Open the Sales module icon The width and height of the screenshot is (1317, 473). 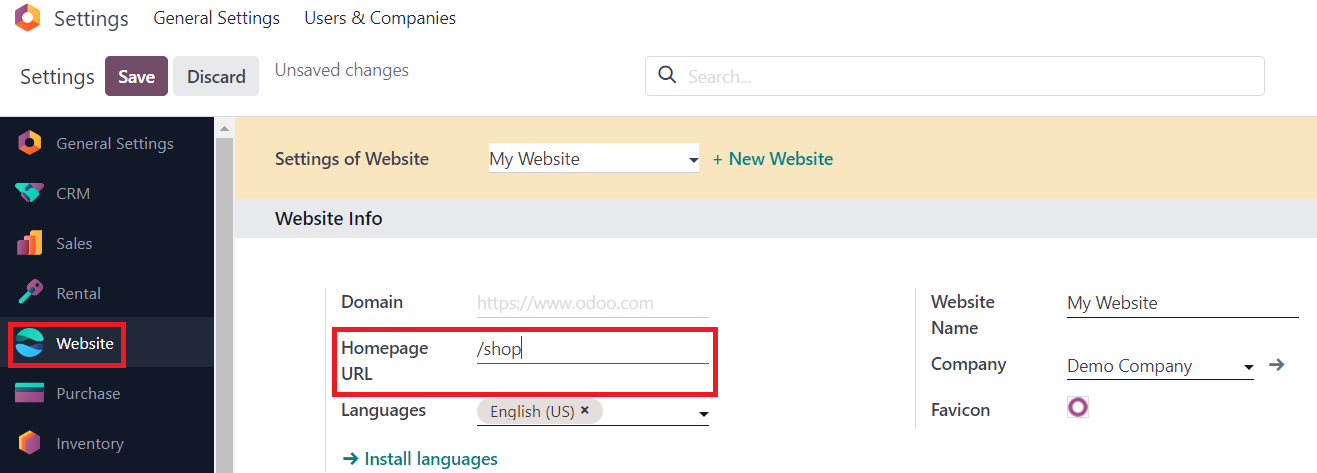[x=29, y=243]
